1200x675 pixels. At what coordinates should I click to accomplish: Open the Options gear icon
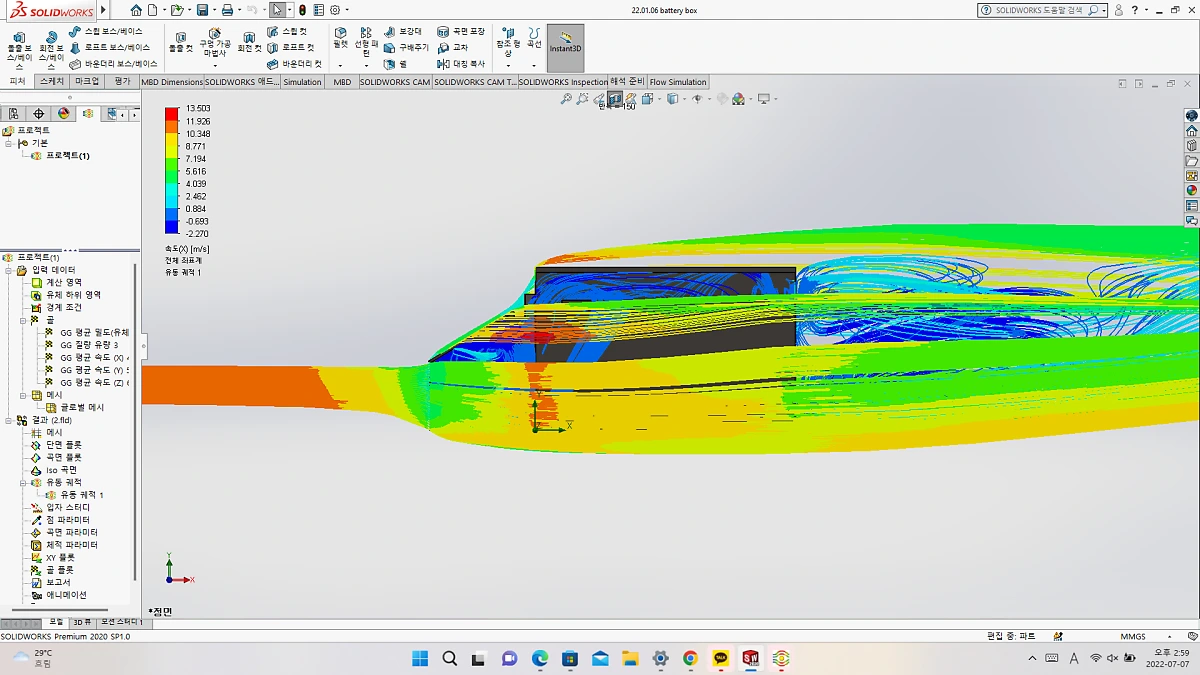pyautogui.click(x=335, y=10)
